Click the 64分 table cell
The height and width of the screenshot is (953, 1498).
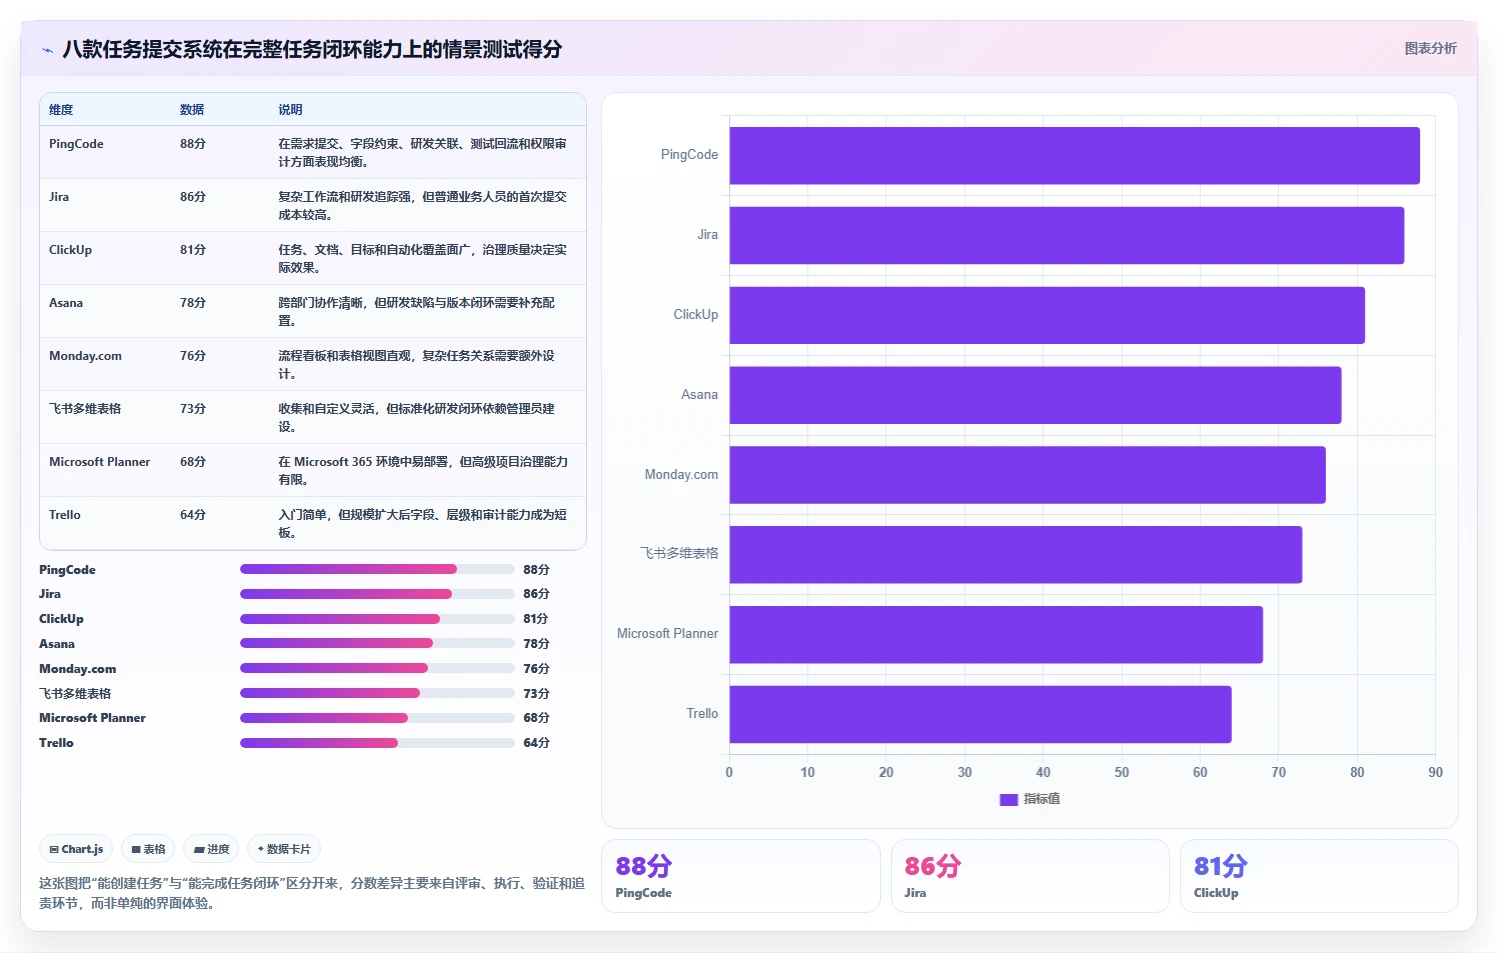click(x=193, y=515)
